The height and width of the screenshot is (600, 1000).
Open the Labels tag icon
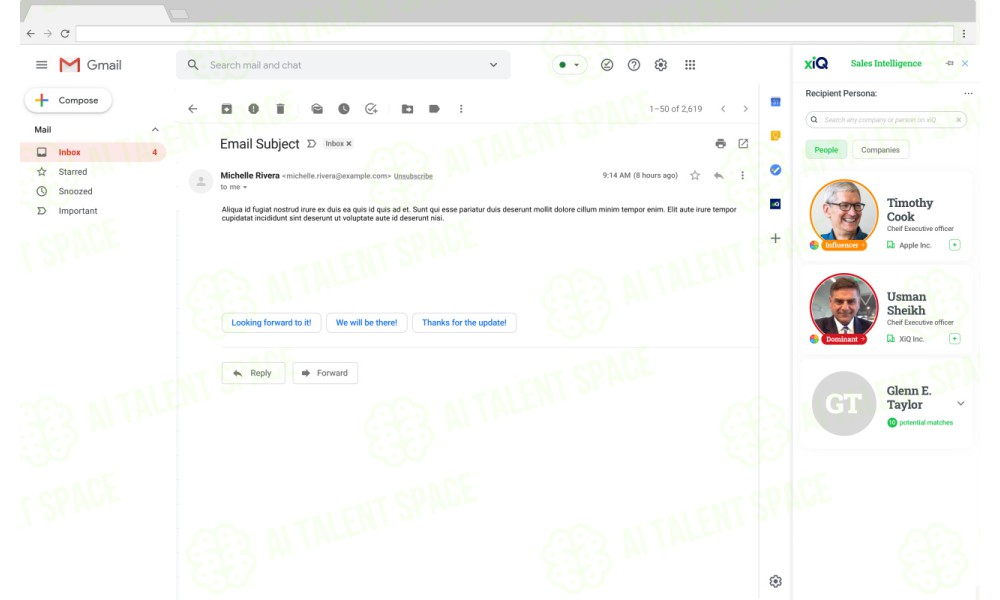pyautogui.click(x=434, y=109)
